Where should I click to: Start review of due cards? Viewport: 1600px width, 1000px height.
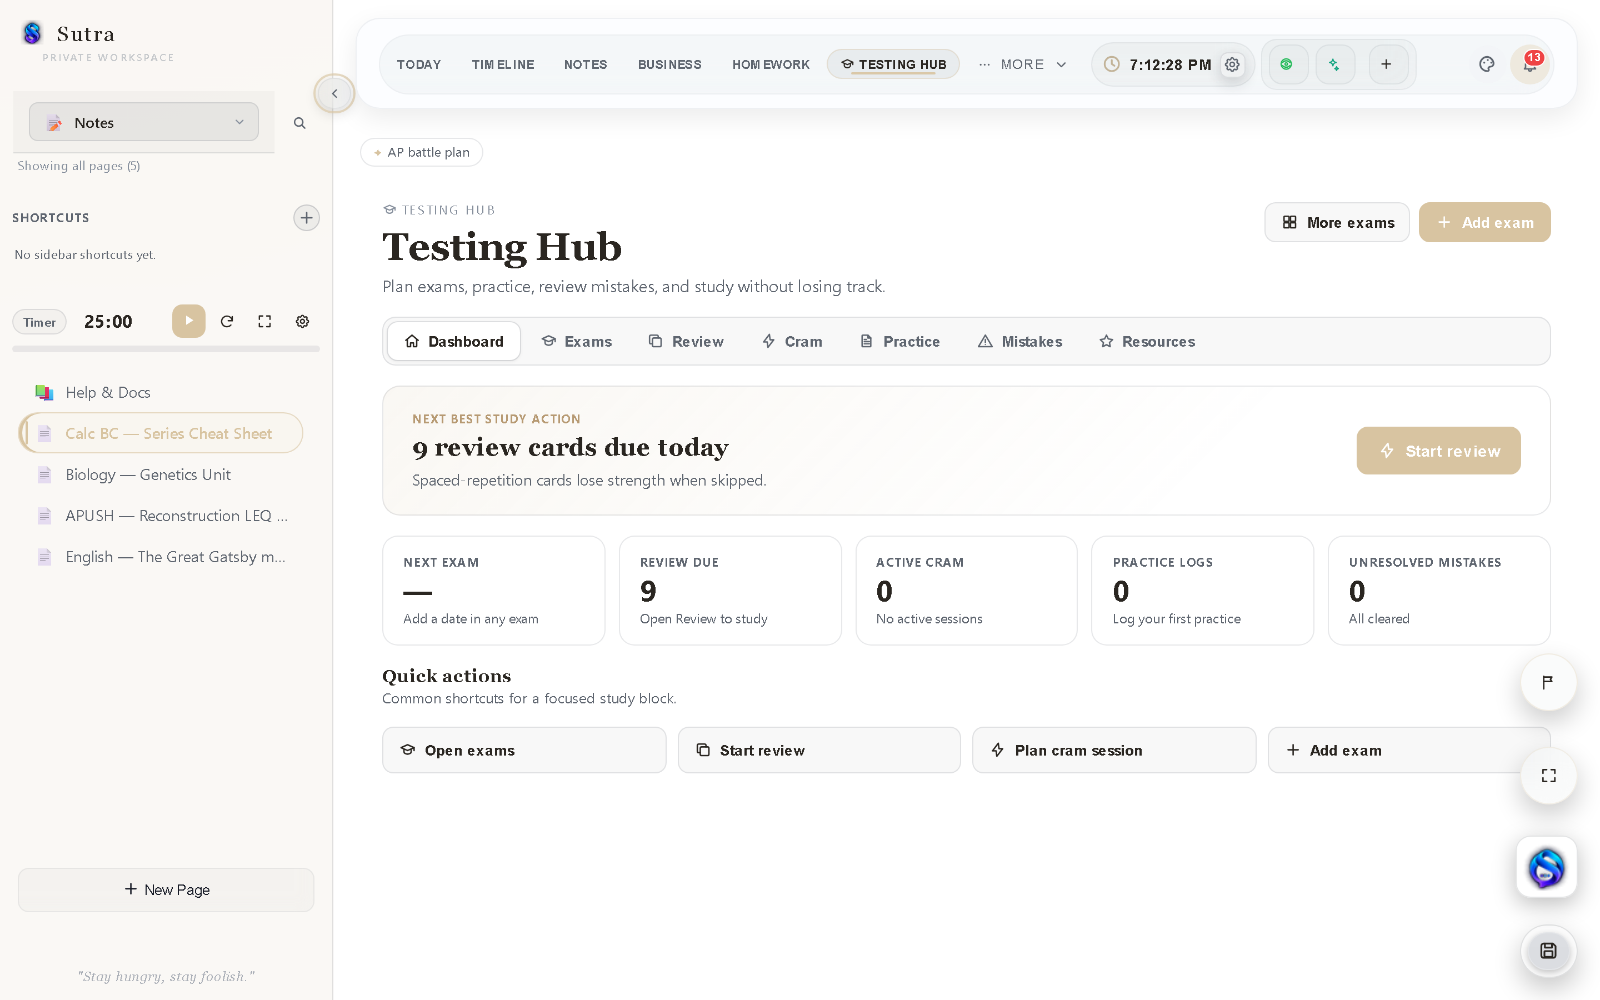coord(1438,451)
